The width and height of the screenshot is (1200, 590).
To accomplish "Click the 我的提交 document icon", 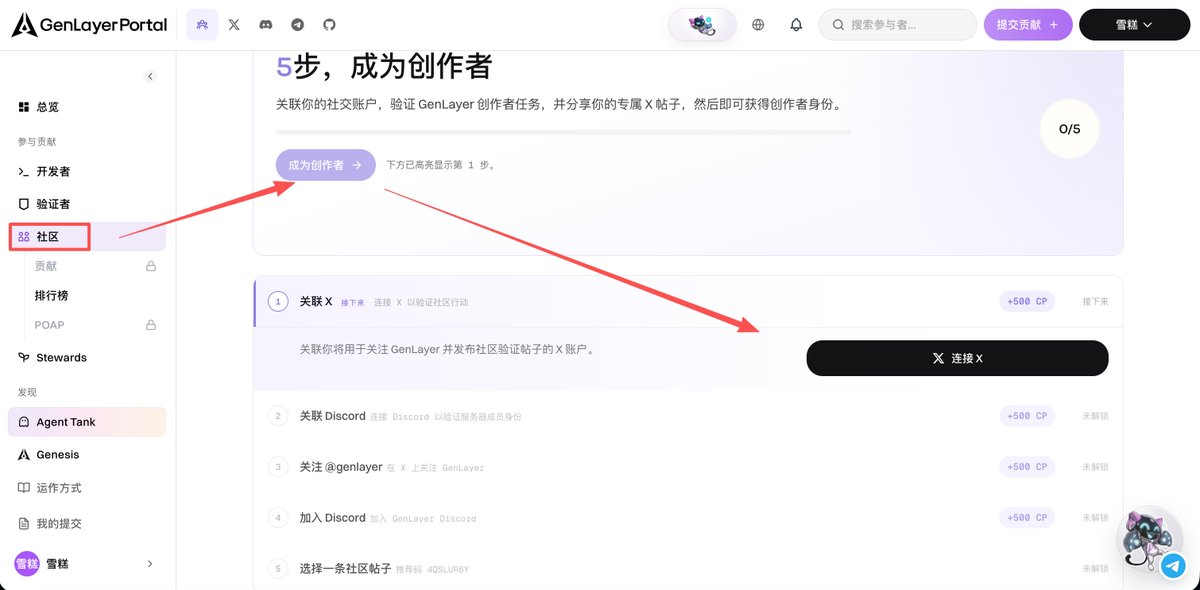I will click(x=24, y=523).
